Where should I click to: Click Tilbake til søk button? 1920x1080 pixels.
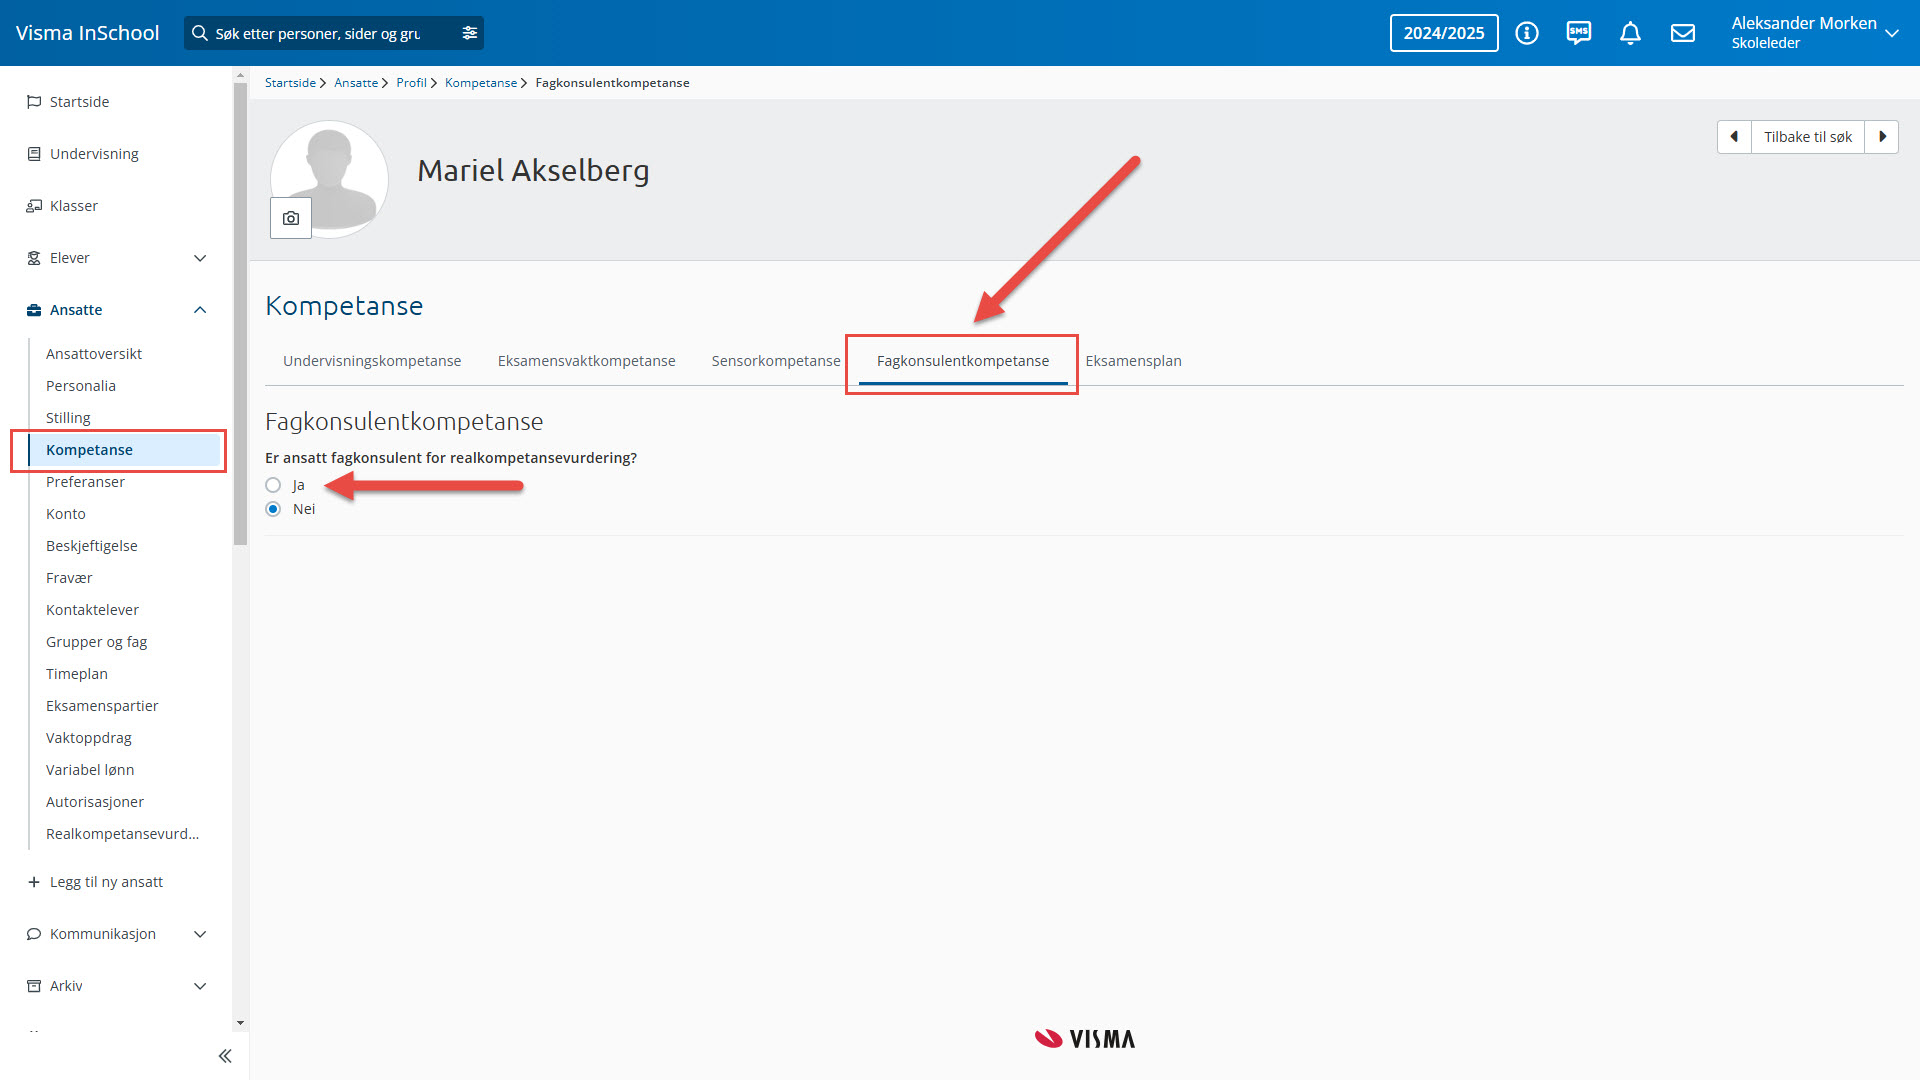pyautogui.click(x=1807, y=137)
